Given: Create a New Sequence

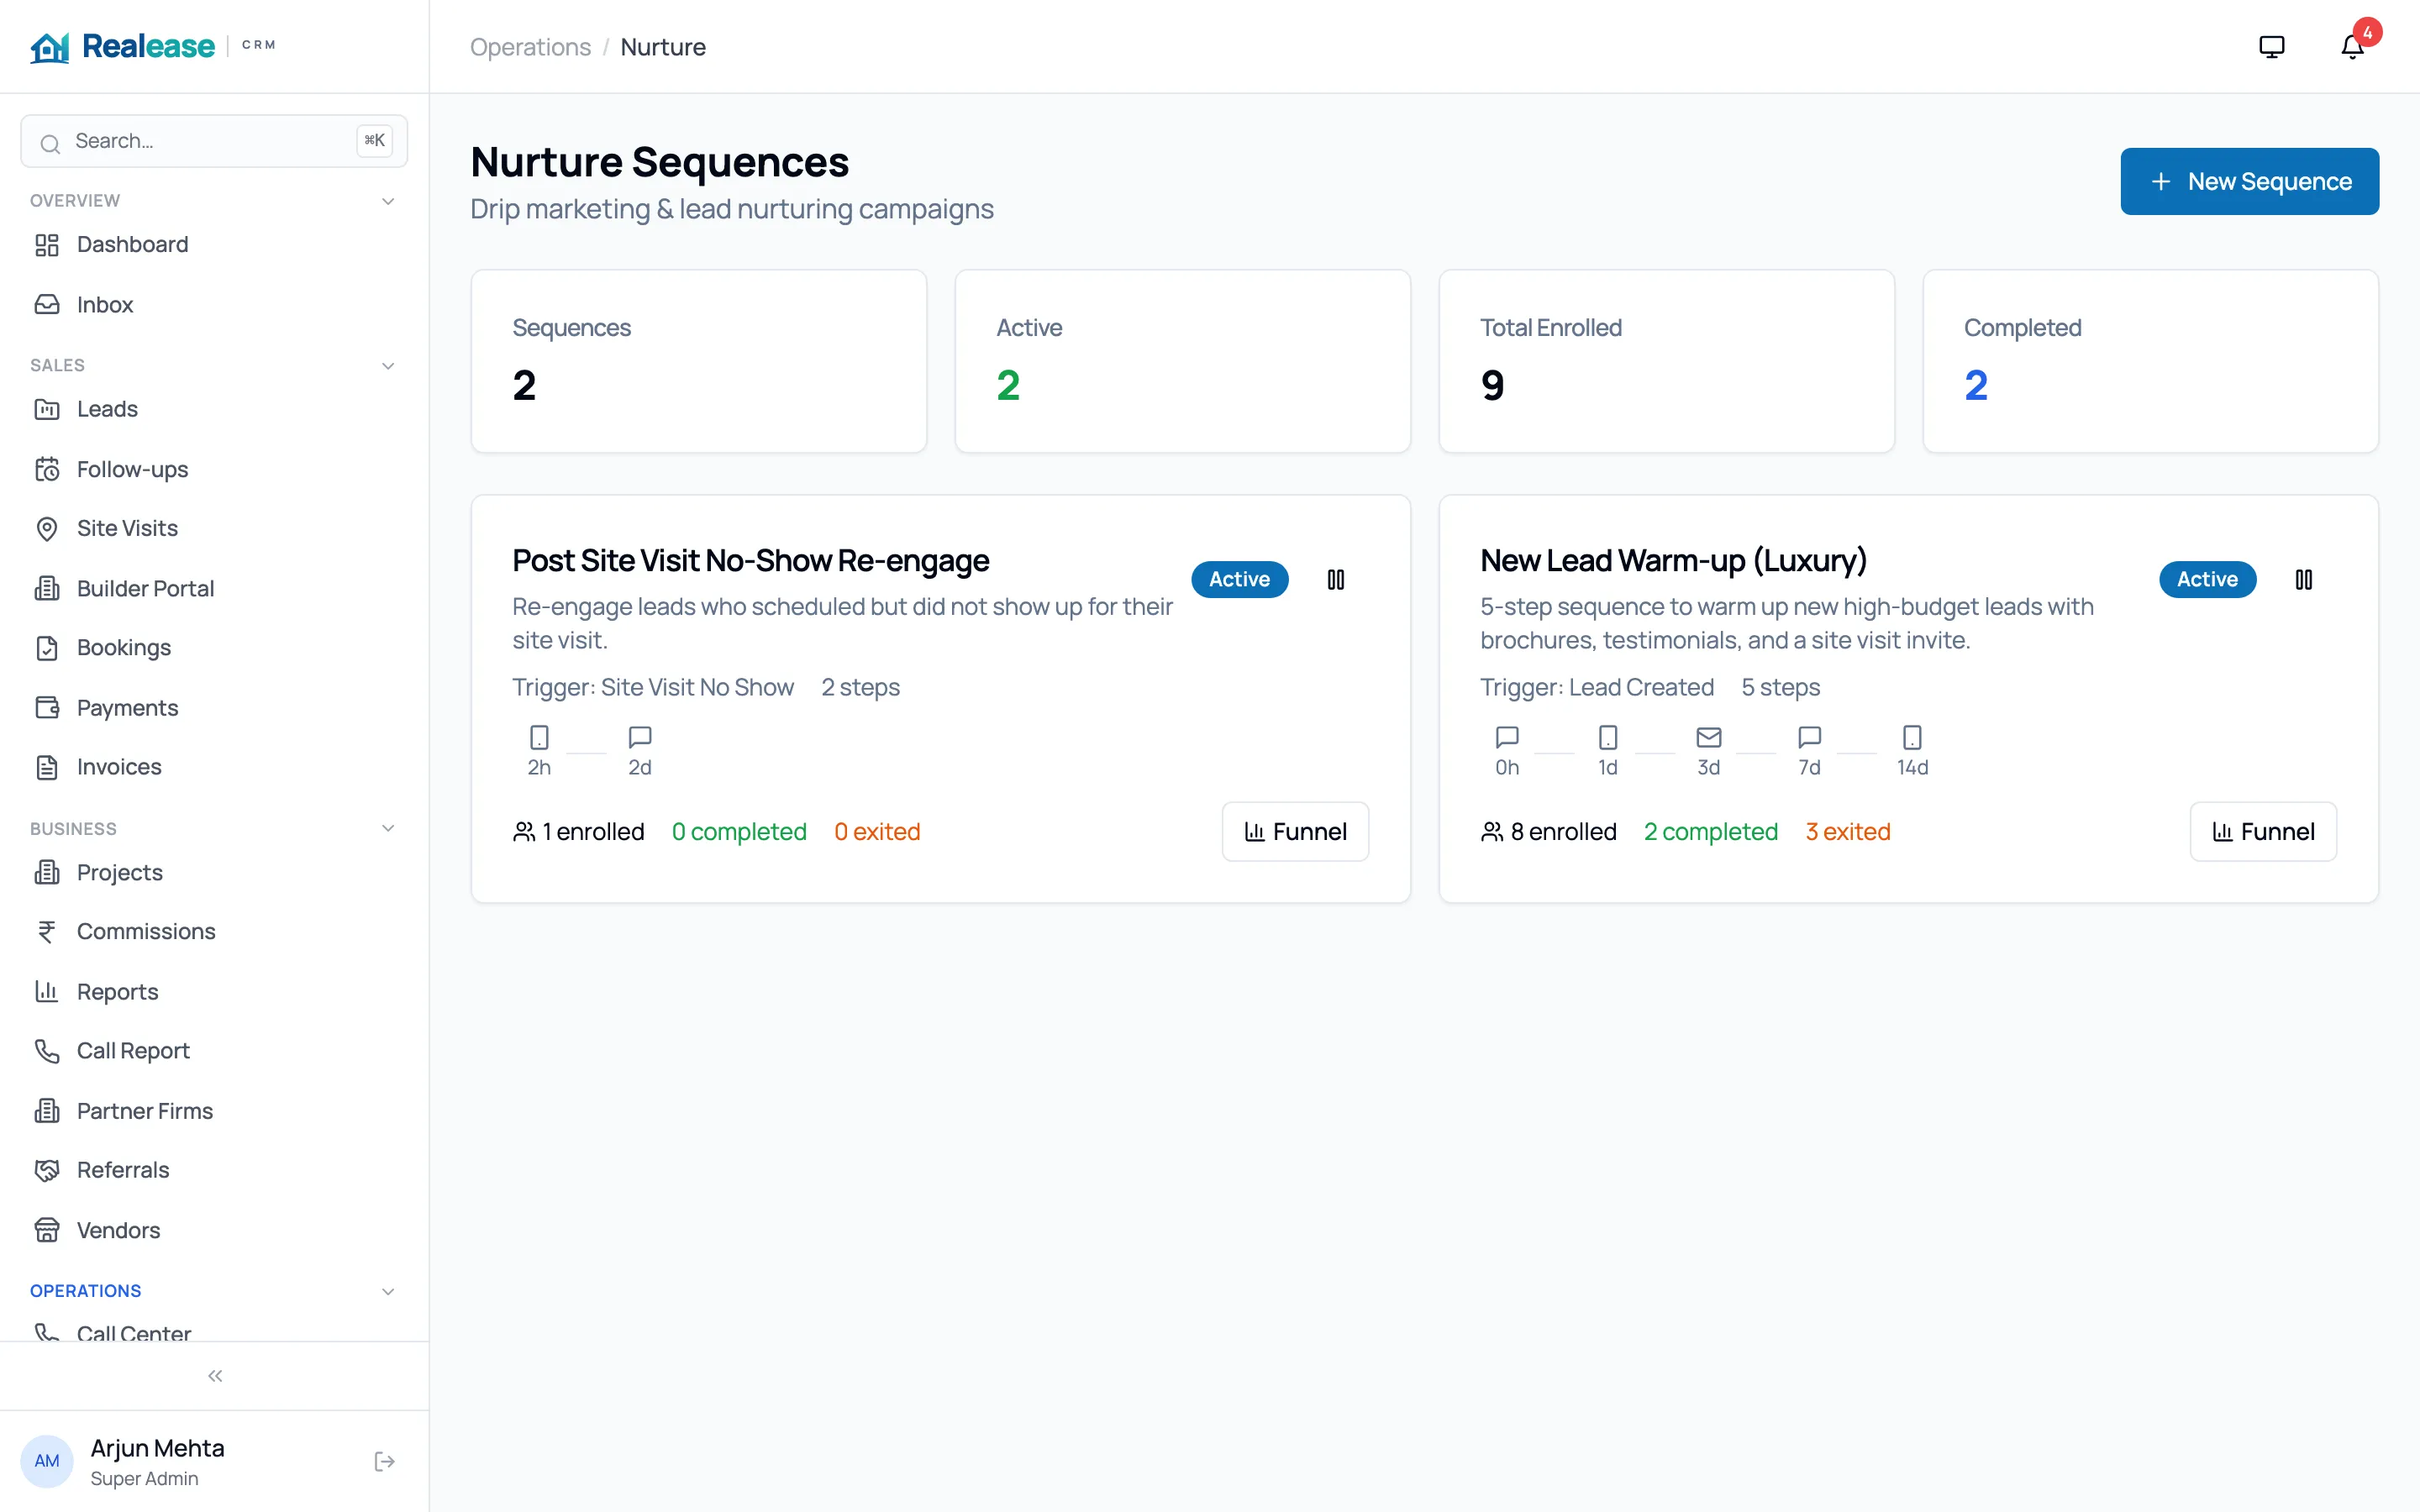Looking at the screenshot, I should 2249,181.
